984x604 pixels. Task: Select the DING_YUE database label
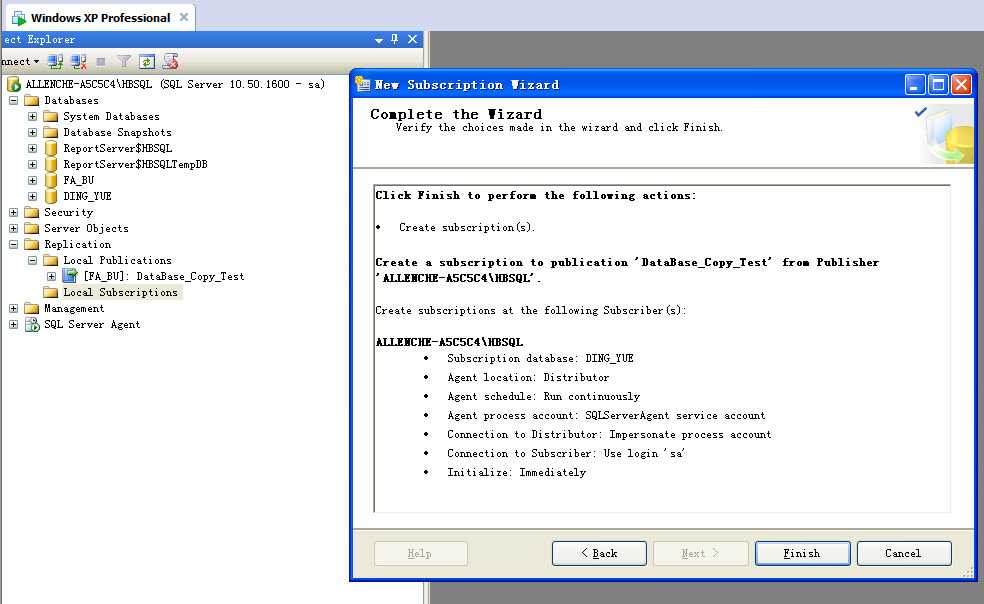tap(87, 197)
